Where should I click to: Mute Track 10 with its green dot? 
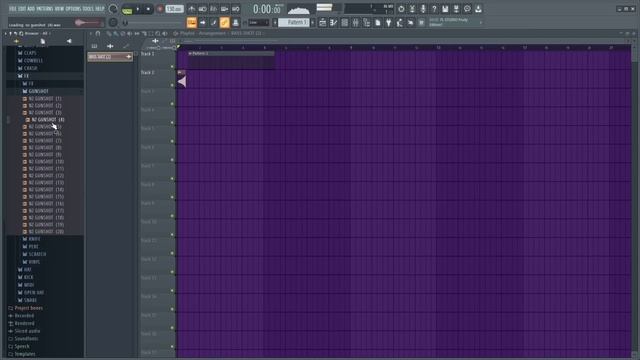pyautogui.click(x=172, y=235)
